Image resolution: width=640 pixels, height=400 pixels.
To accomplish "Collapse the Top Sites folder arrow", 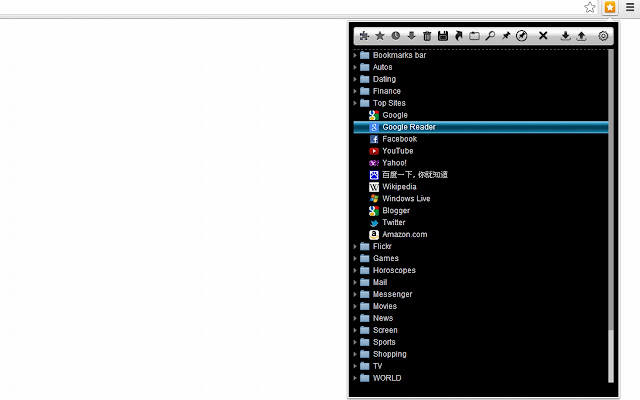I will [x=355, y=103].
